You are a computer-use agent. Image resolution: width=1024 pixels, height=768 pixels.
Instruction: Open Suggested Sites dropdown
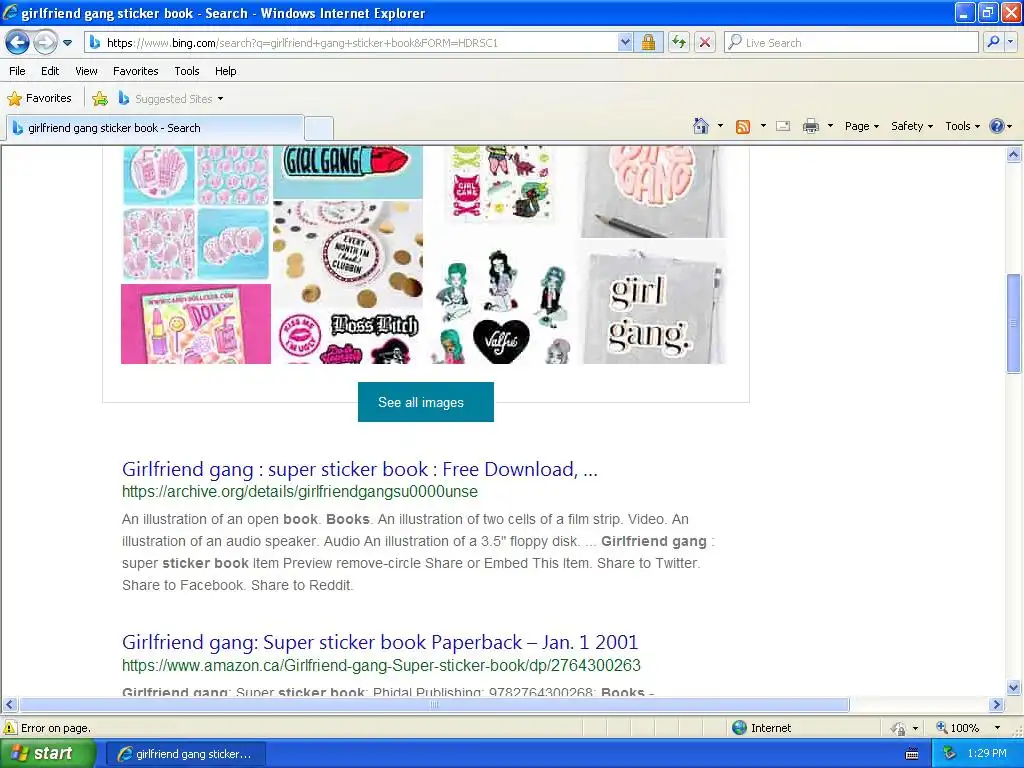pos(171,99)
